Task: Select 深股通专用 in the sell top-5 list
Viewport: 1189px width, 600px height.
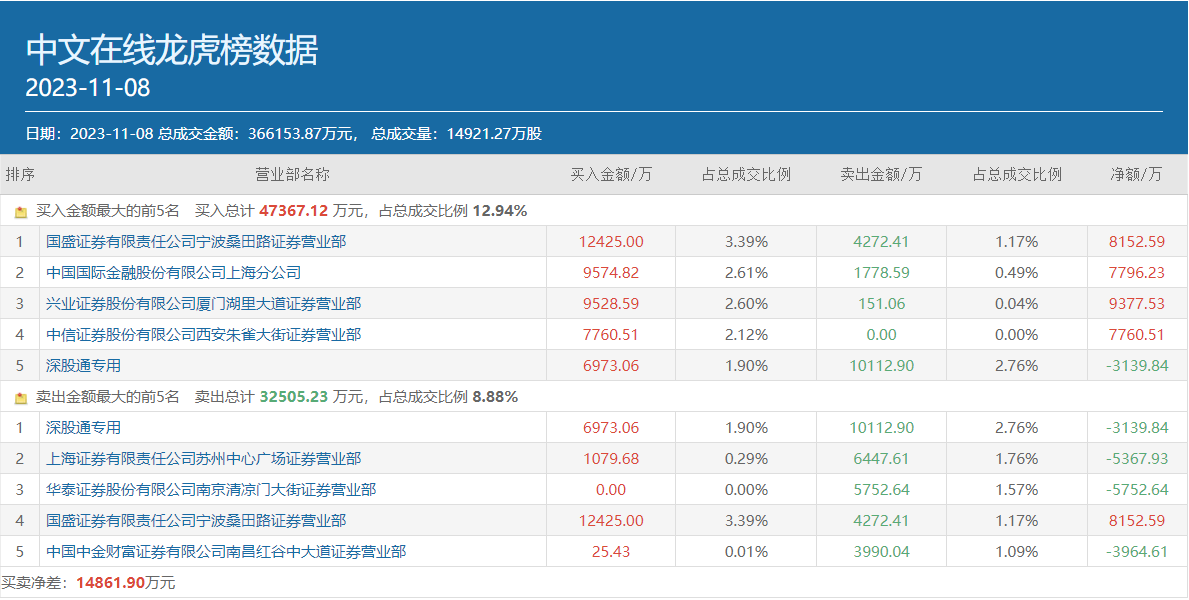Action: click(x=83, y=428)
